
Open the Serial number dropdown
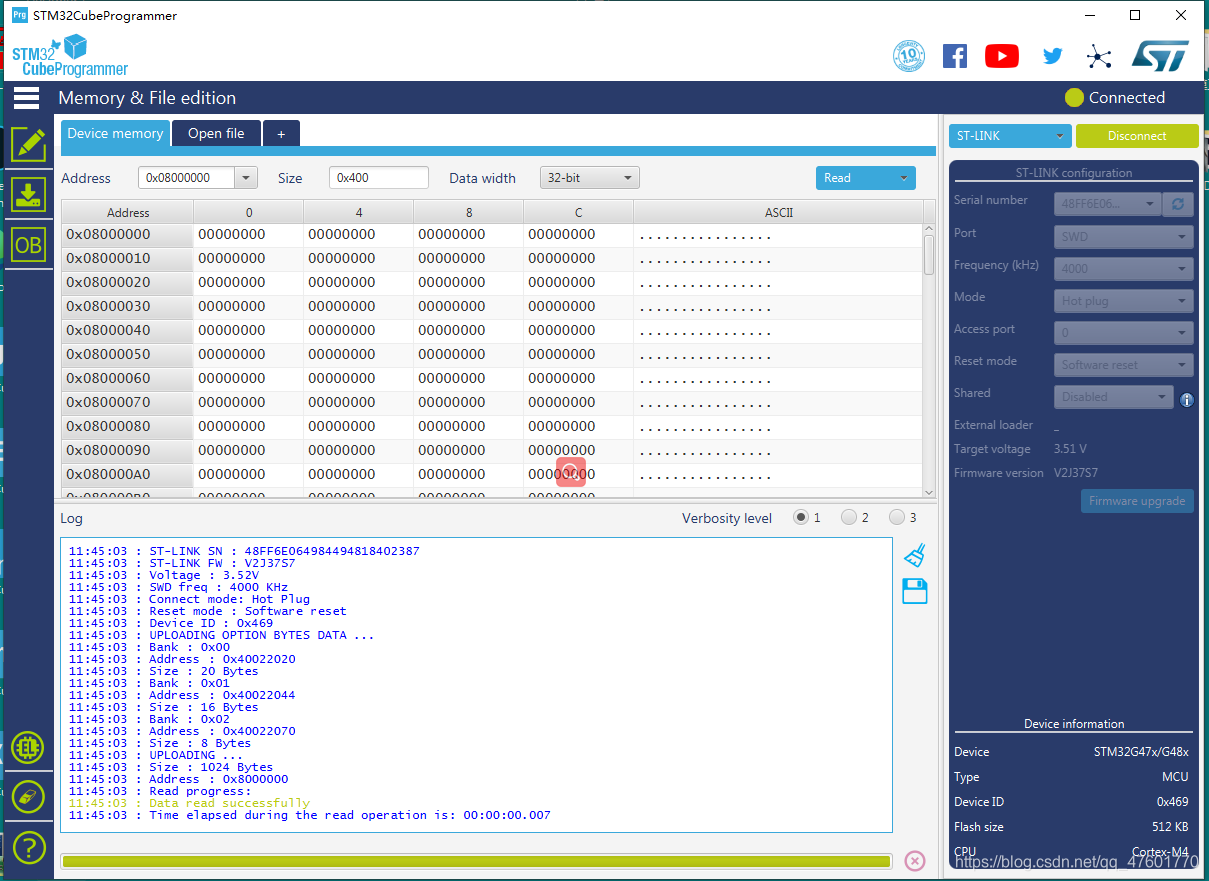click(x=1107, y=204)
